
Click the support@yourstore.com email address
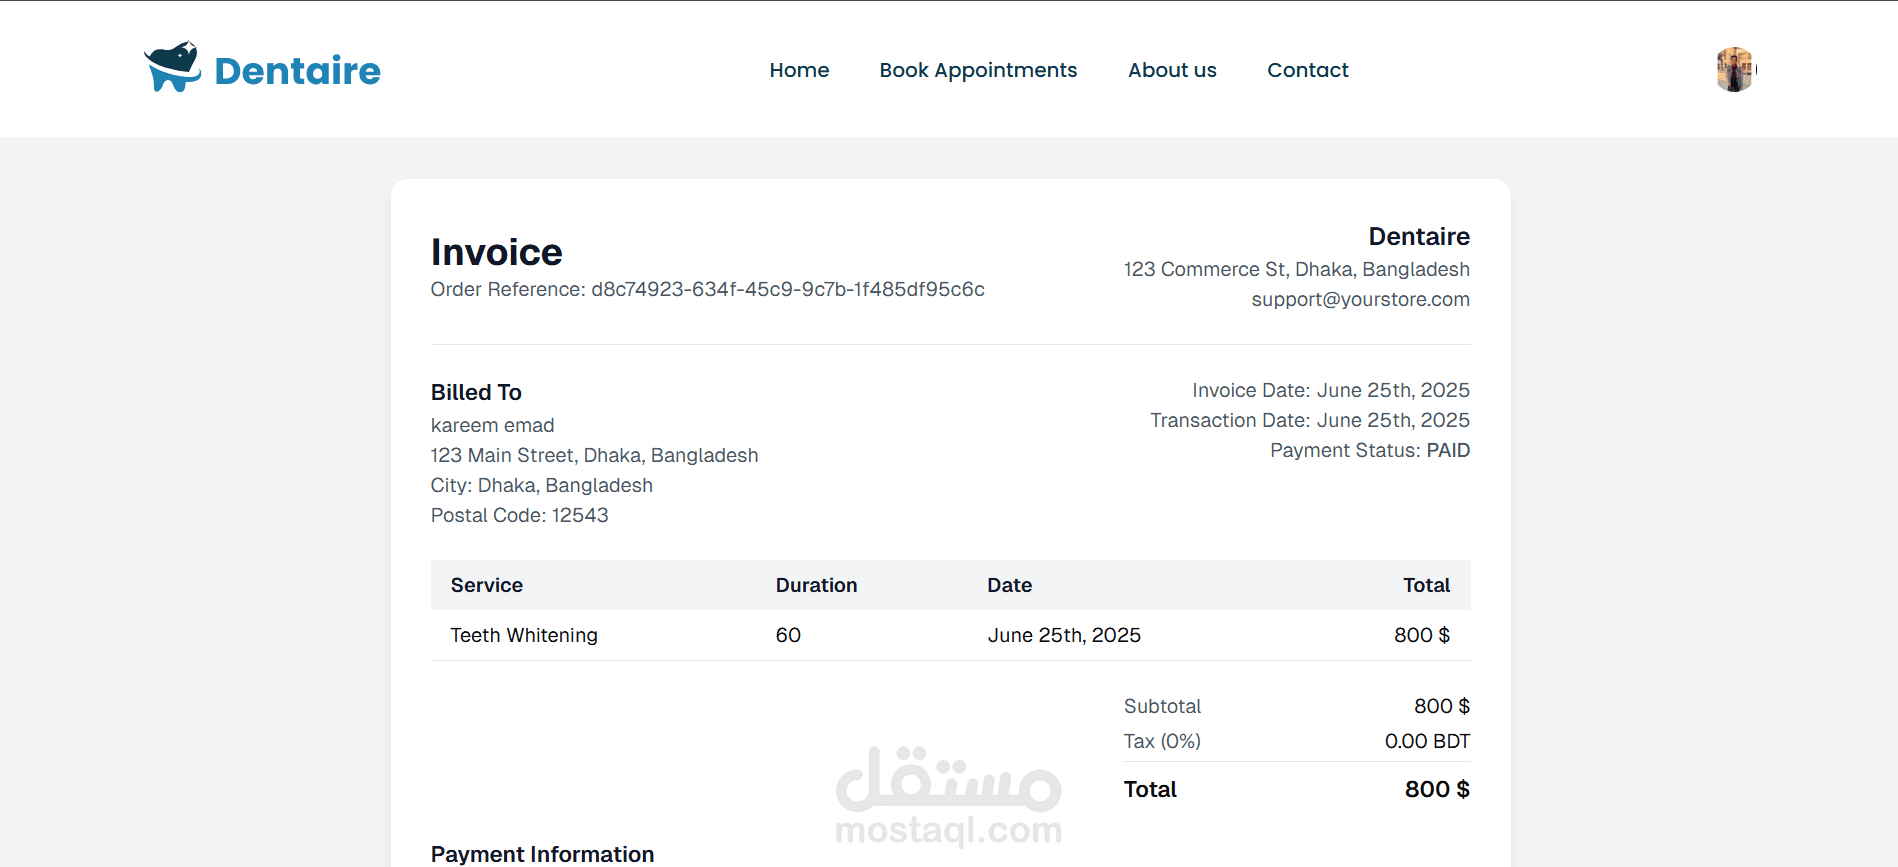point(1360,299)
